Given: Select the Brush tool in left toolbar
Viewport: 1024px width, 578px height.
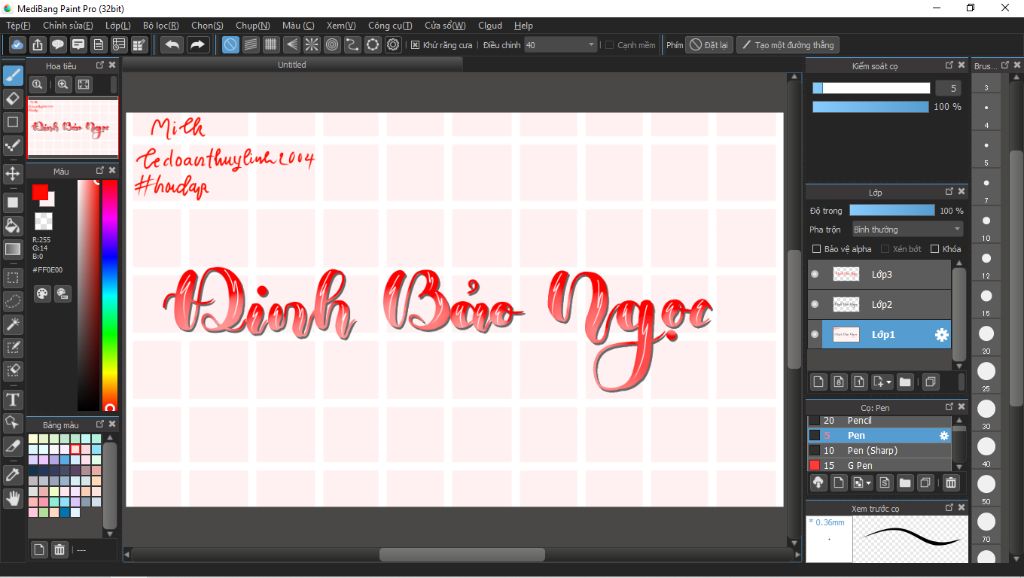Looking at the screenshot, I should point(13,76).
